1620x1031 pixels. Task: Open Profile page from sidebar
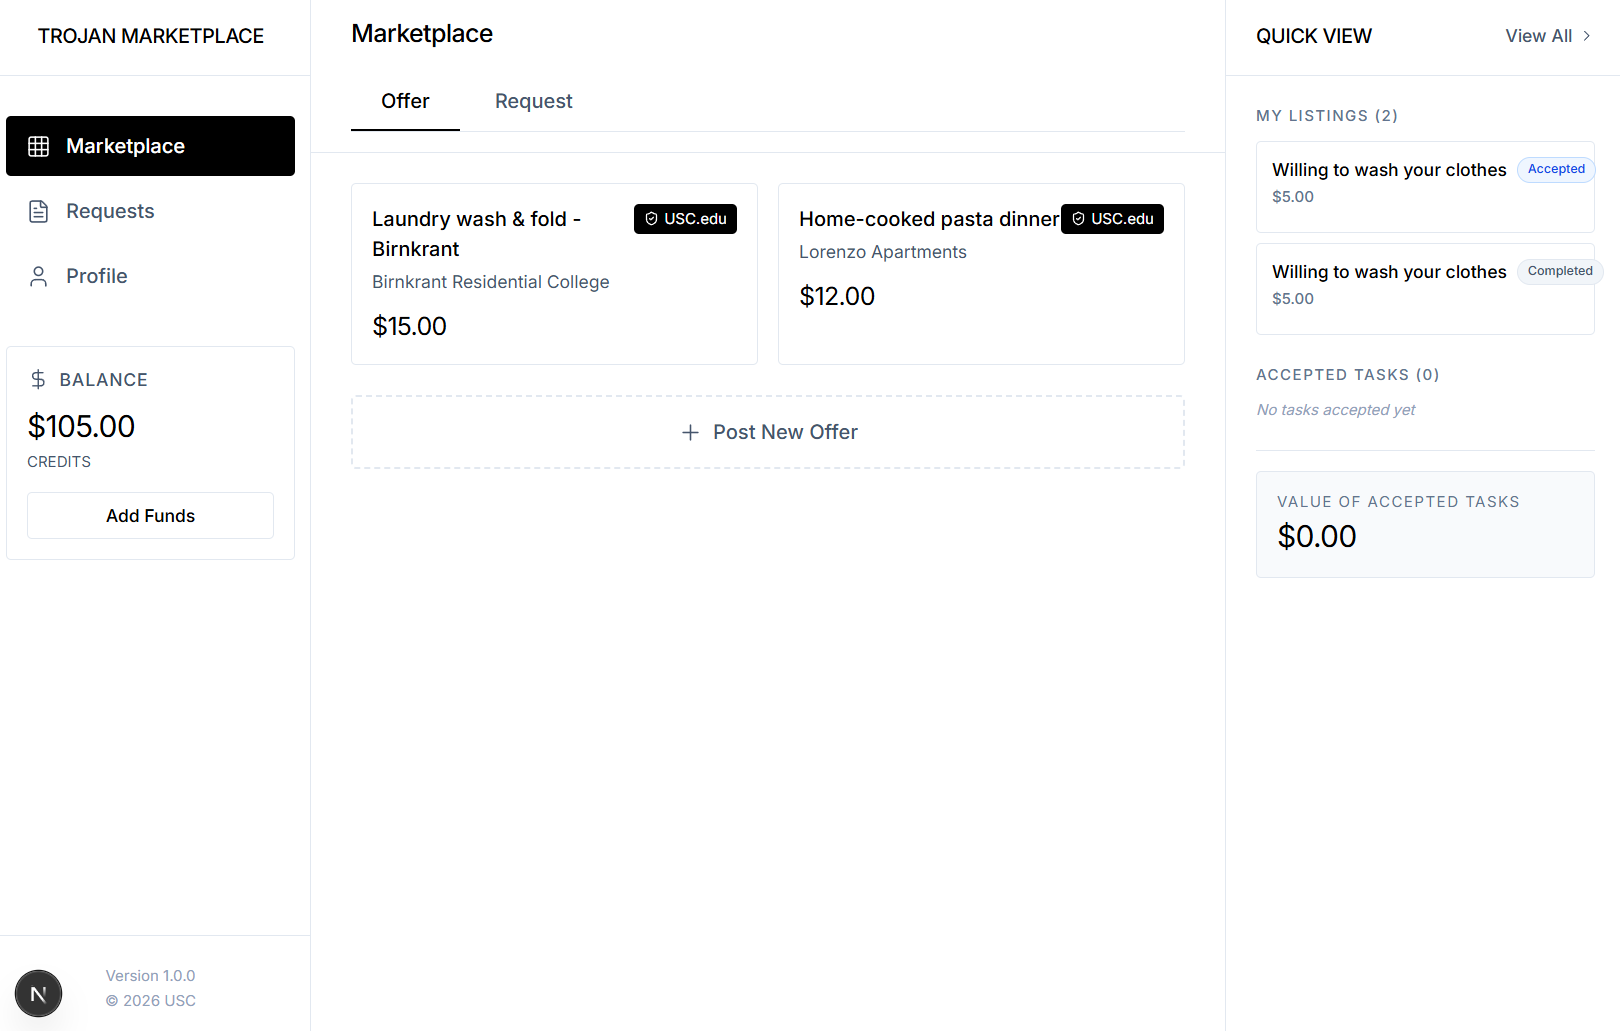[x=97, y=276]
